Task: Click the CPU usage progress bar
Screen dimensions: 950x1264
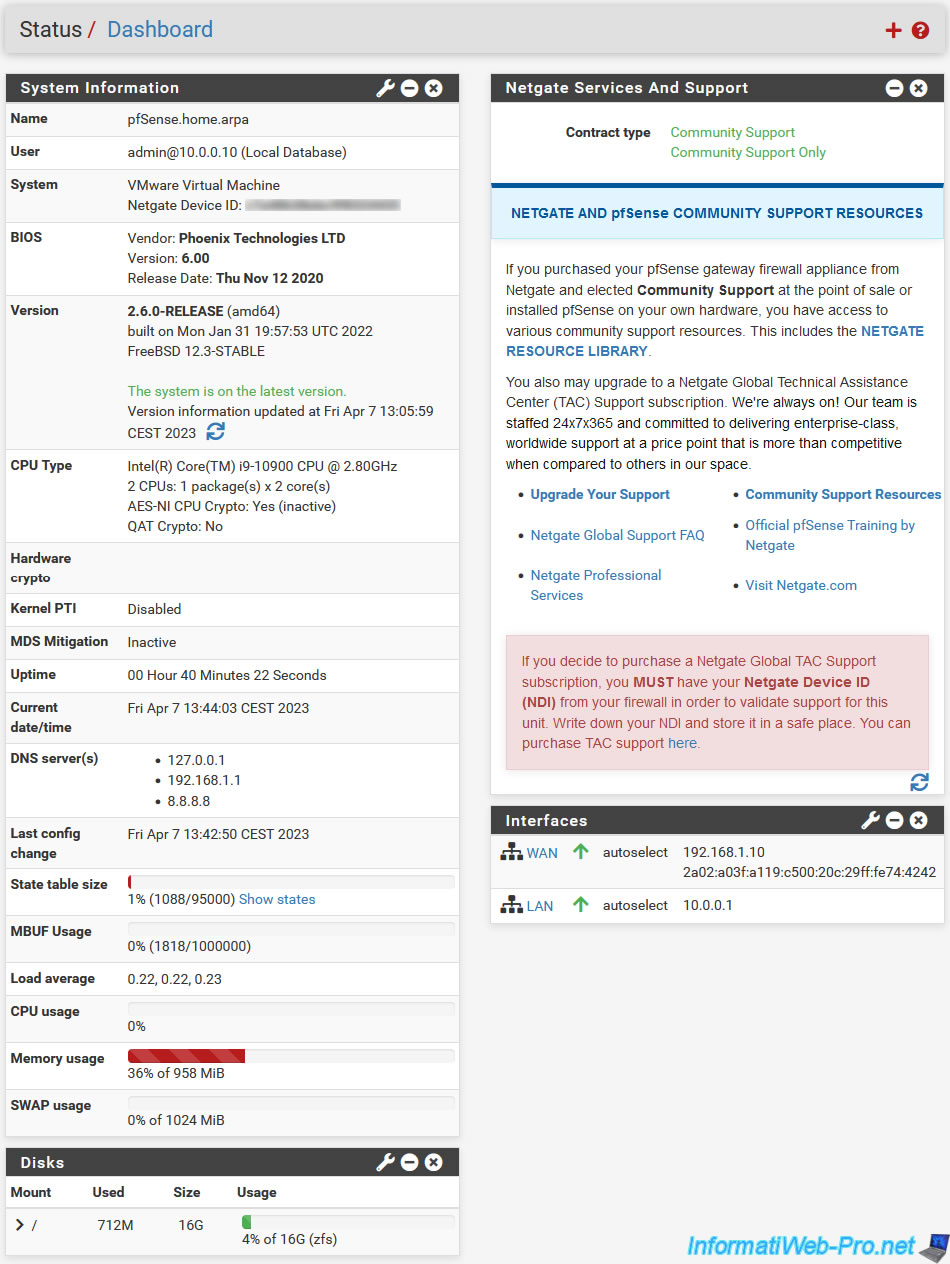Action: click(x=291, y=1009)
